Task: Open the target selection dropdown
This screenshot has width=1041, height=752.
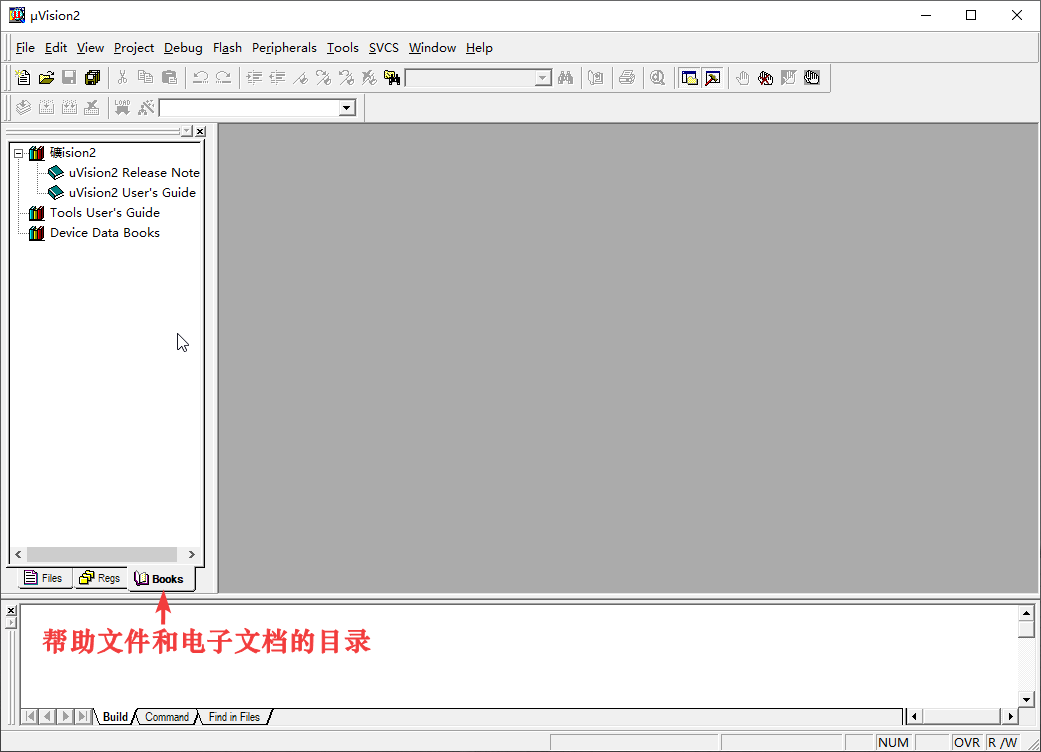Action: (x=347, y=108)
